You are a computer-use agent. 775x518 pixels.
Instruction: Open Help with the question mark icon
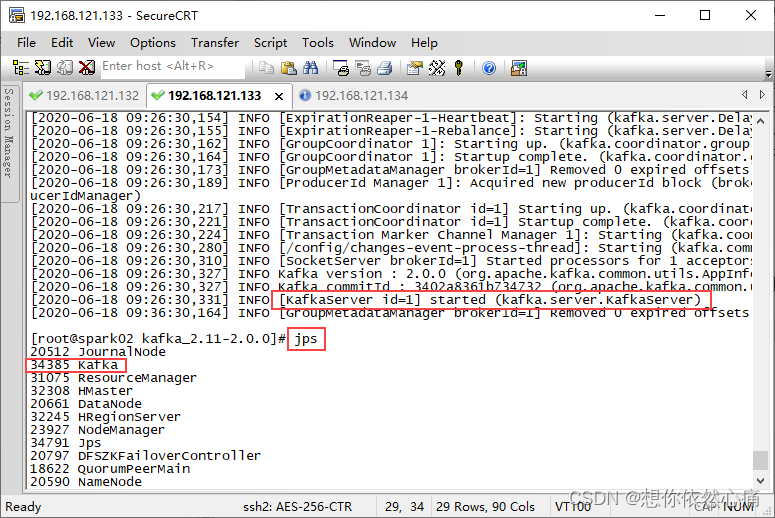[489, 68]
